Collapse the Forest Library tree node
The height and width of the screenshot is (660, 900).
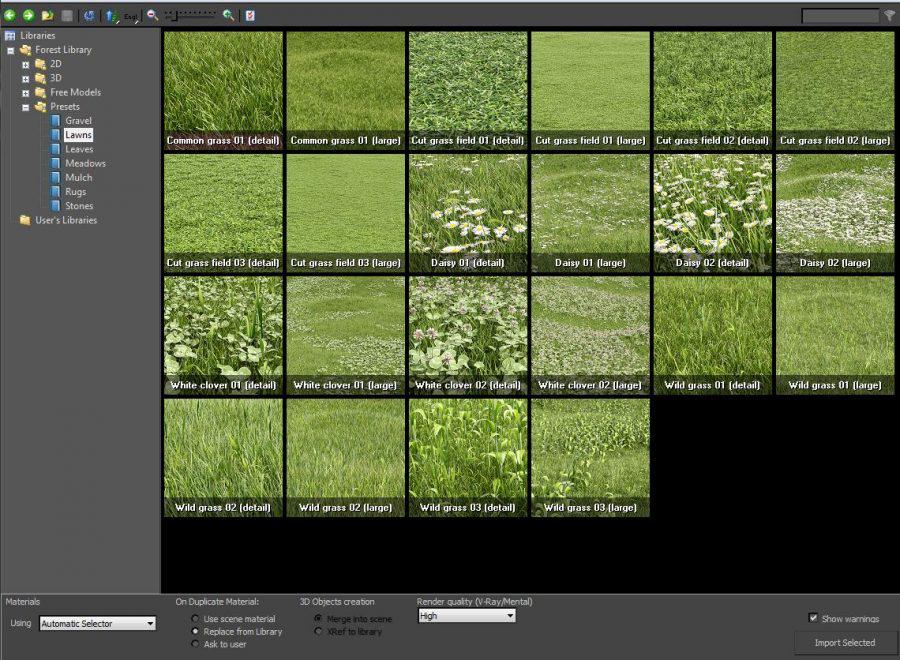click(x=10, y=51)
